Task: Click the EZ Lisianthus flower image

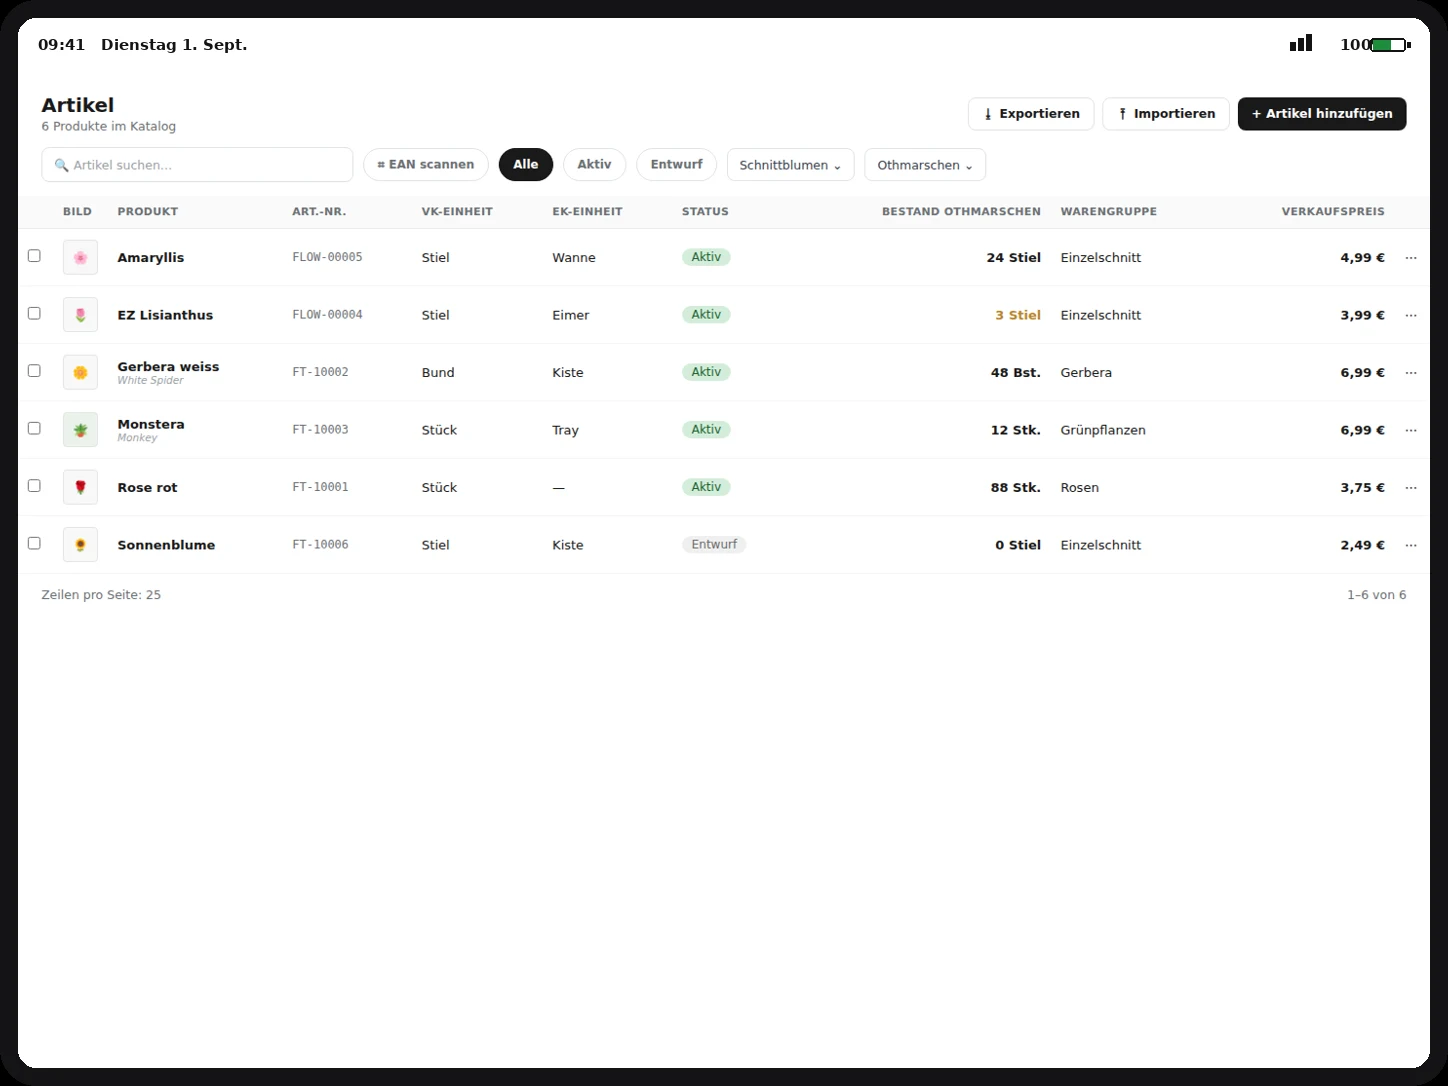Action: click(80, 315)
